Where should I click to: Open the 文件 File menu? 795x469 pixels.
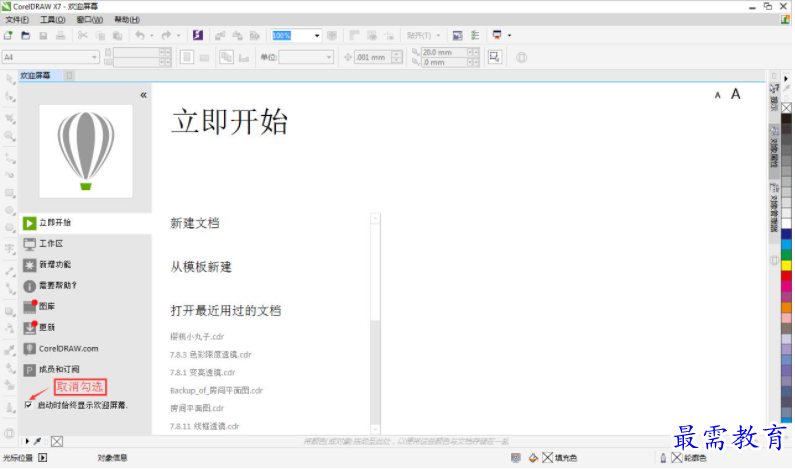tap(17, 20)
